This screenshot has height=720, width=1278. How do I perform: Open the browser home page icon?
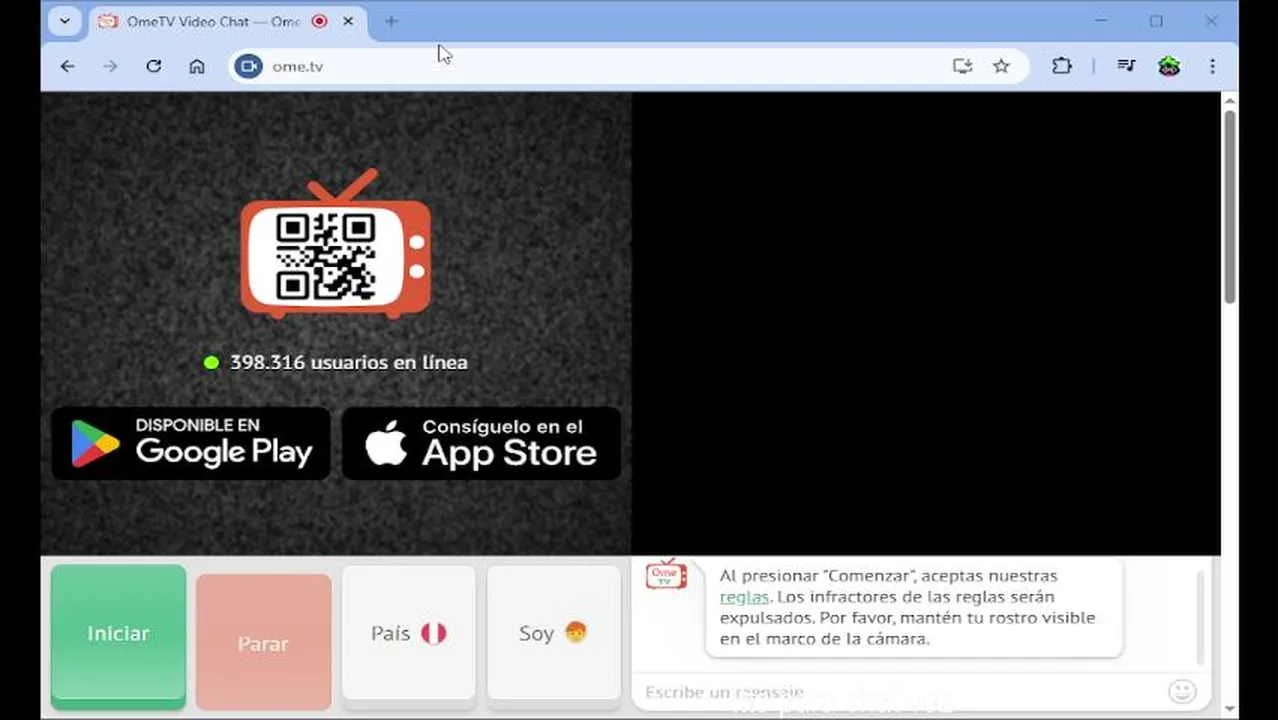click(x=197, y=66)
